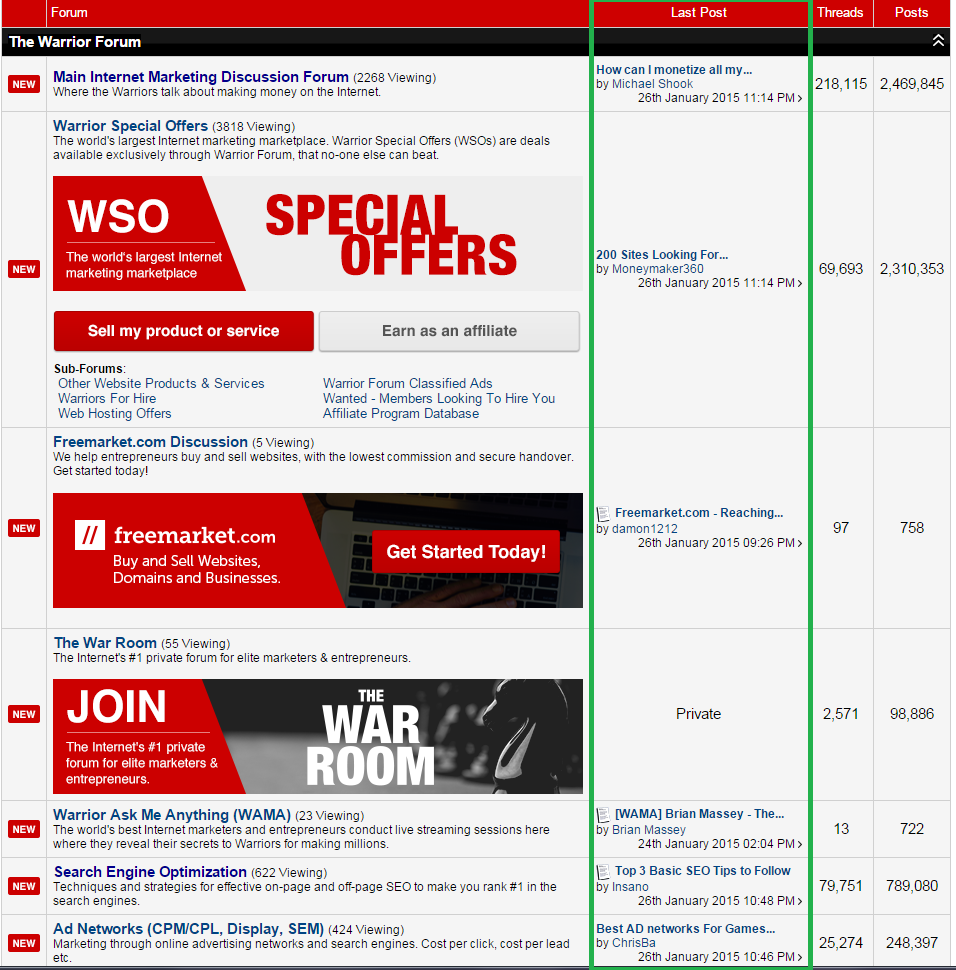Click post count 2,310,353
Image resolution: width=956 pixels, height=970 pixels.
[x=911, y=269]
